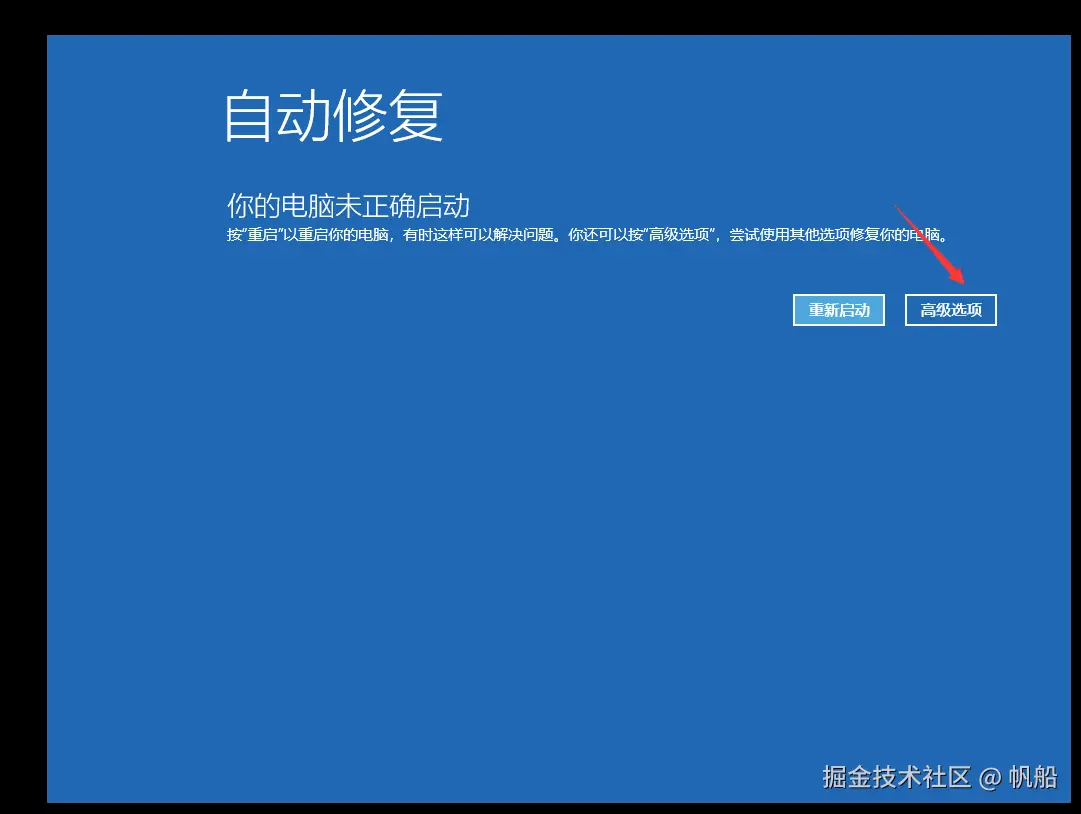The image size is (1081, 814).
Task: Click the highlighted blue Restart button on the left
Action: 839,310
